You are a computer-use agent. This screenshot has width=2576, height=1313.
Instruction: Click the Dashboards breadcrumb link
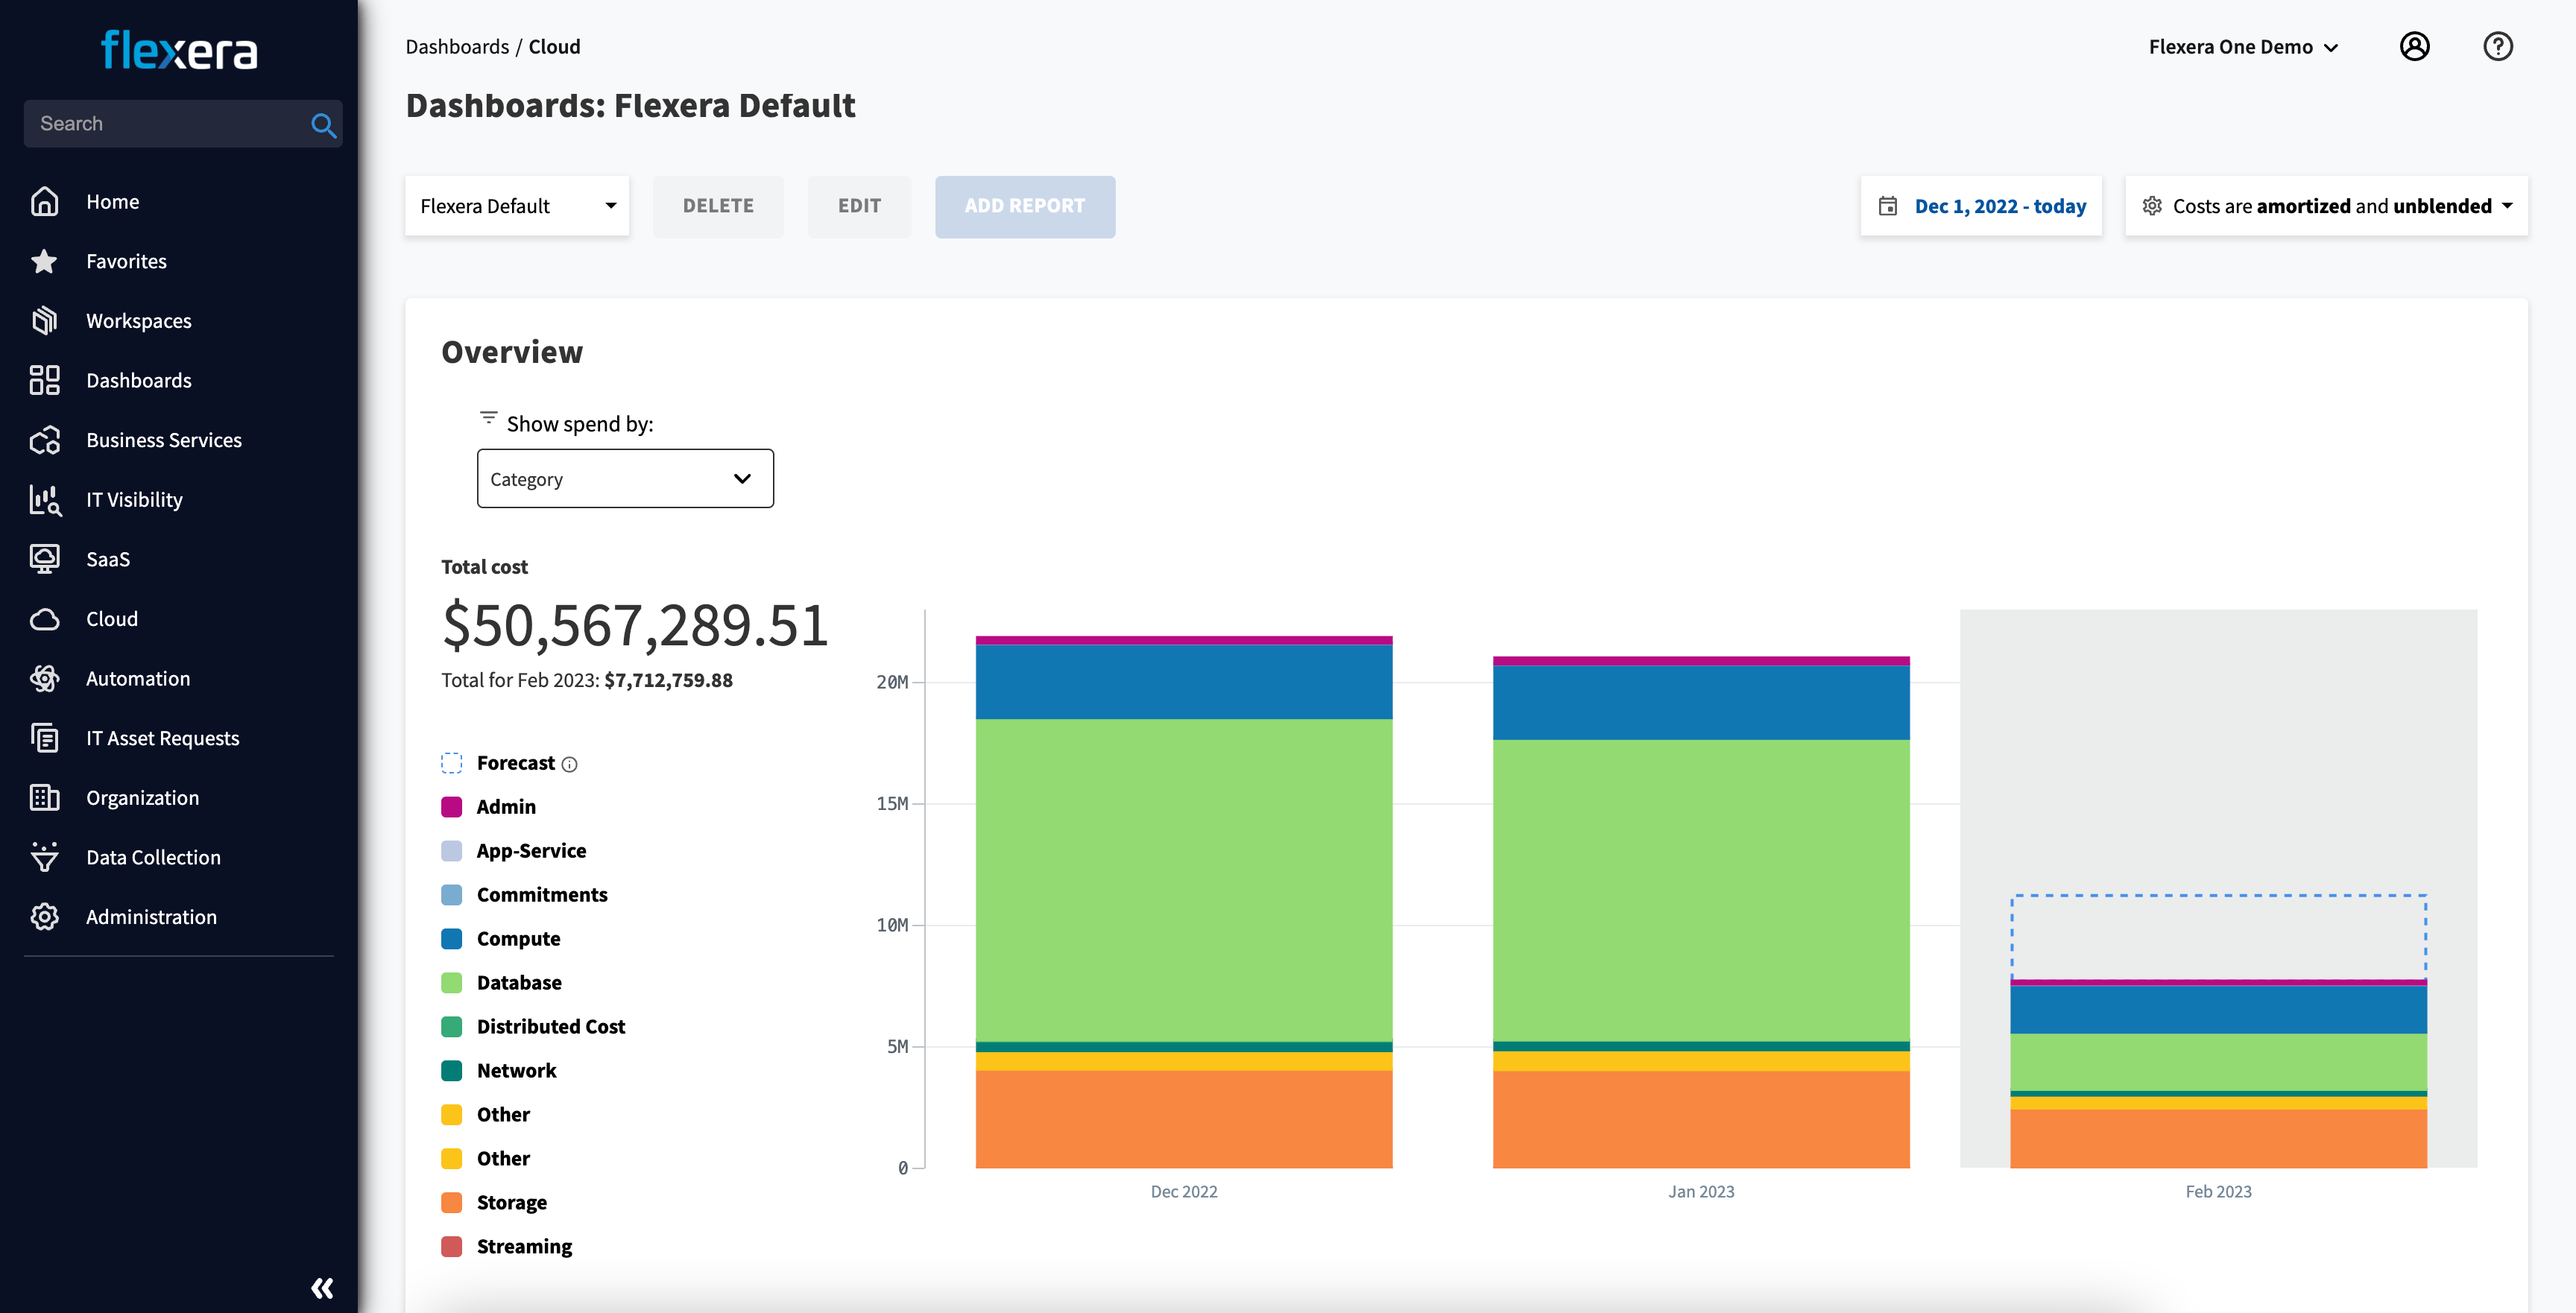(x=457, y=47)
